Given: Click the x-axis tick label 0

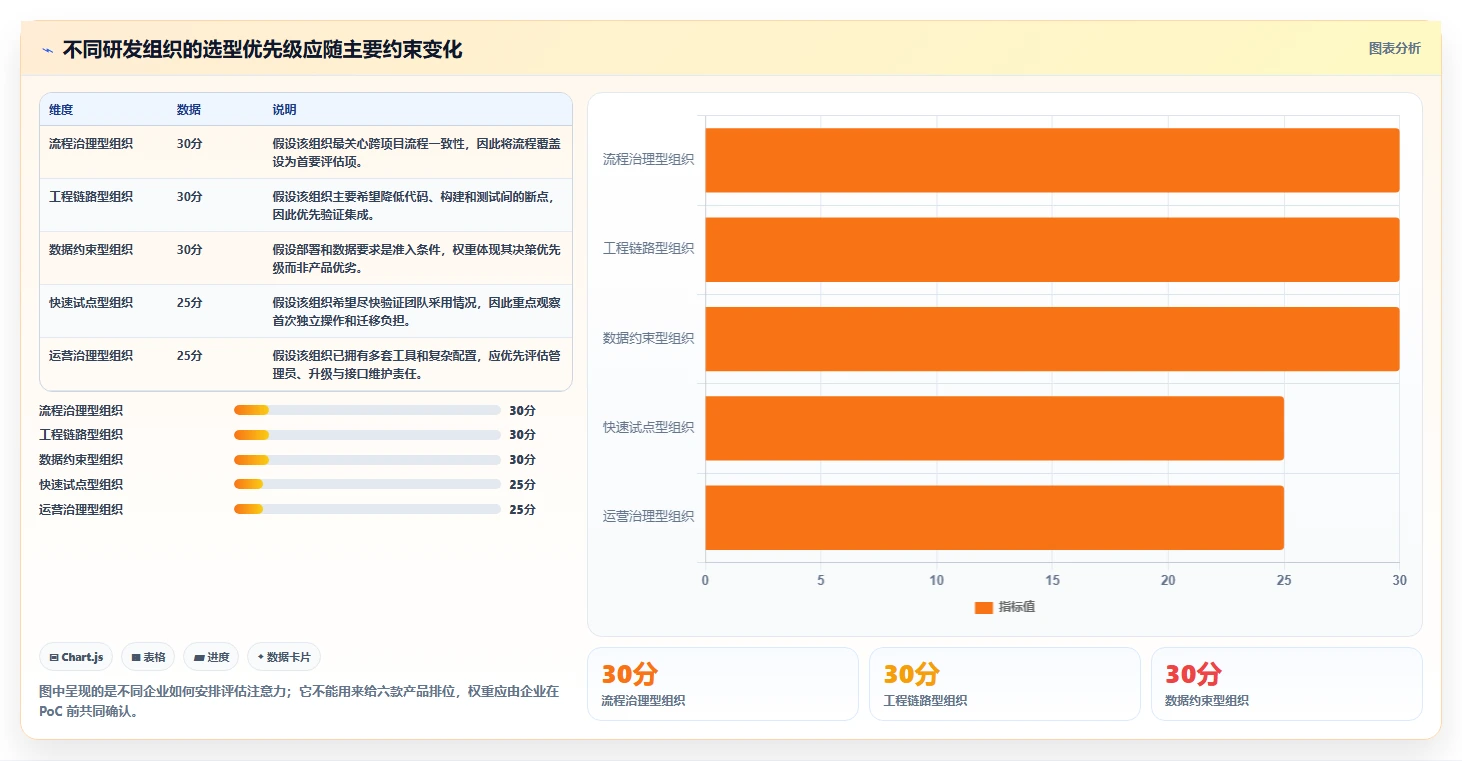Looking at the screenshot, I should (x=705, y=580).
